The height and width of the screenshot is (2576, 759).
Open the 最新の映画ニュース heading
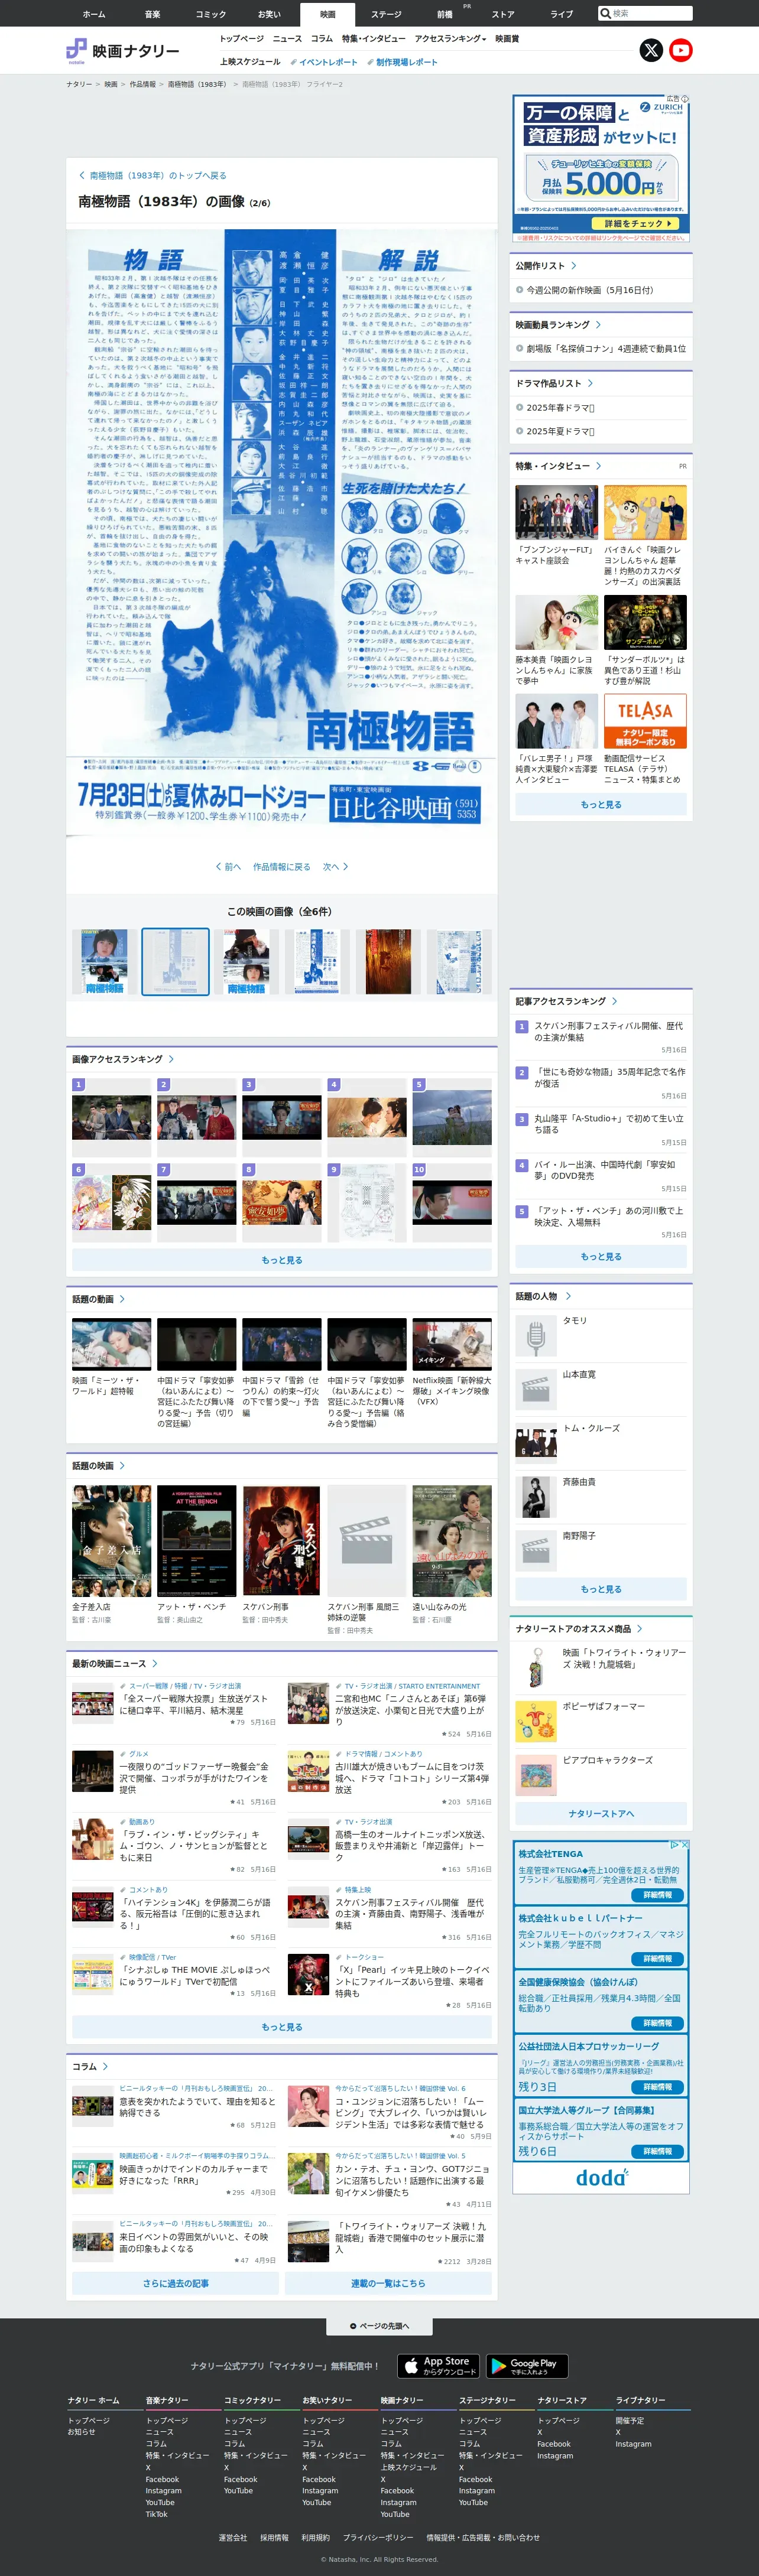(x=115, y=1663)
